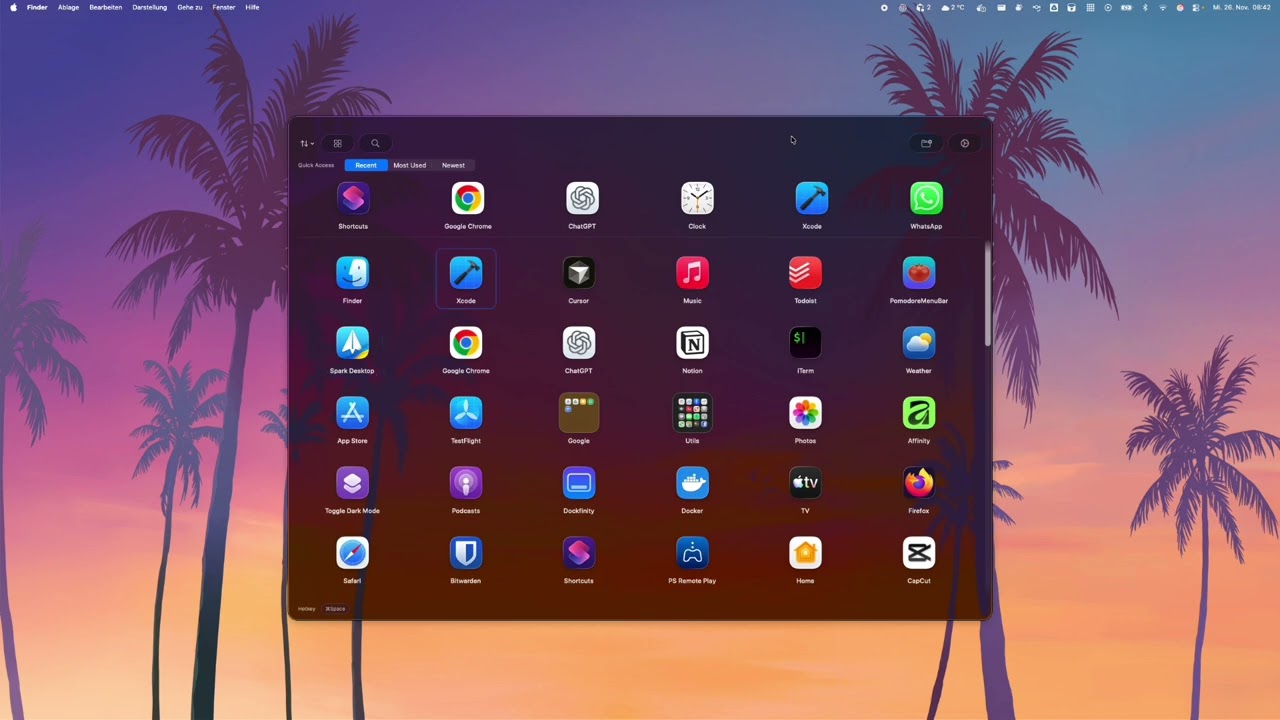Image resolution: width=1280 pixels, height=720 pixels.
Task: Click the ⌘Space hotkey button
Action: (335, 608)
